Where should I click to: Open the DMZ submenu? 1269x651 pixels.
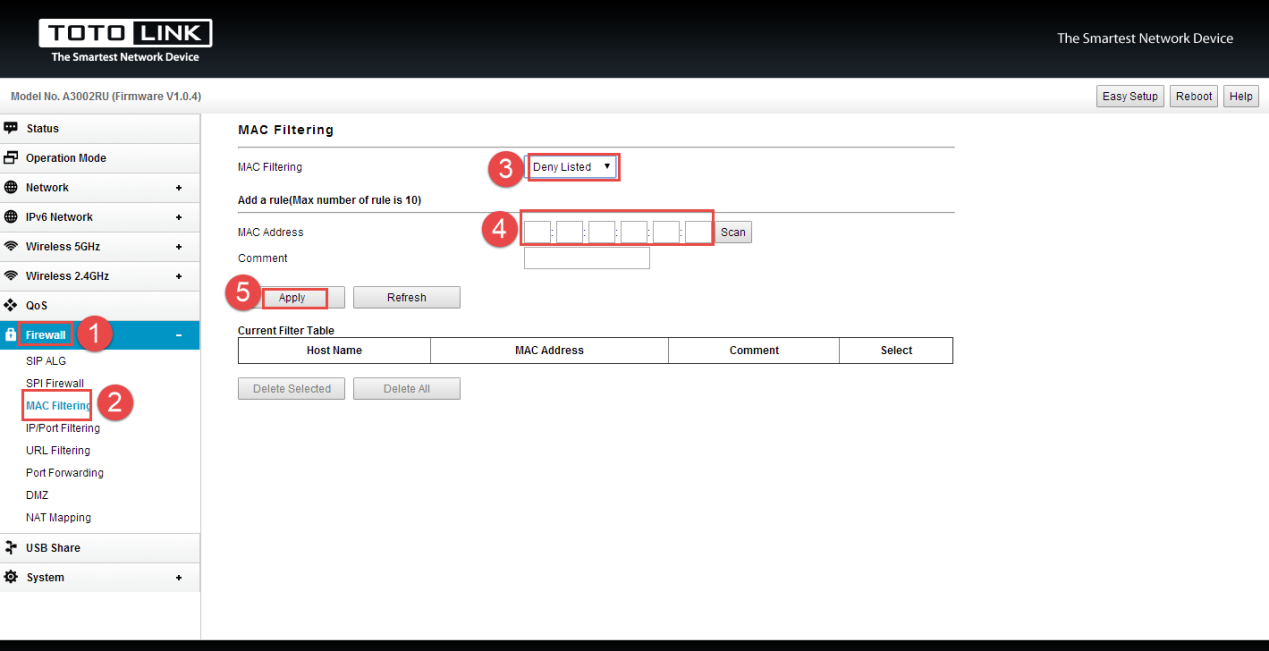point(37,495)
